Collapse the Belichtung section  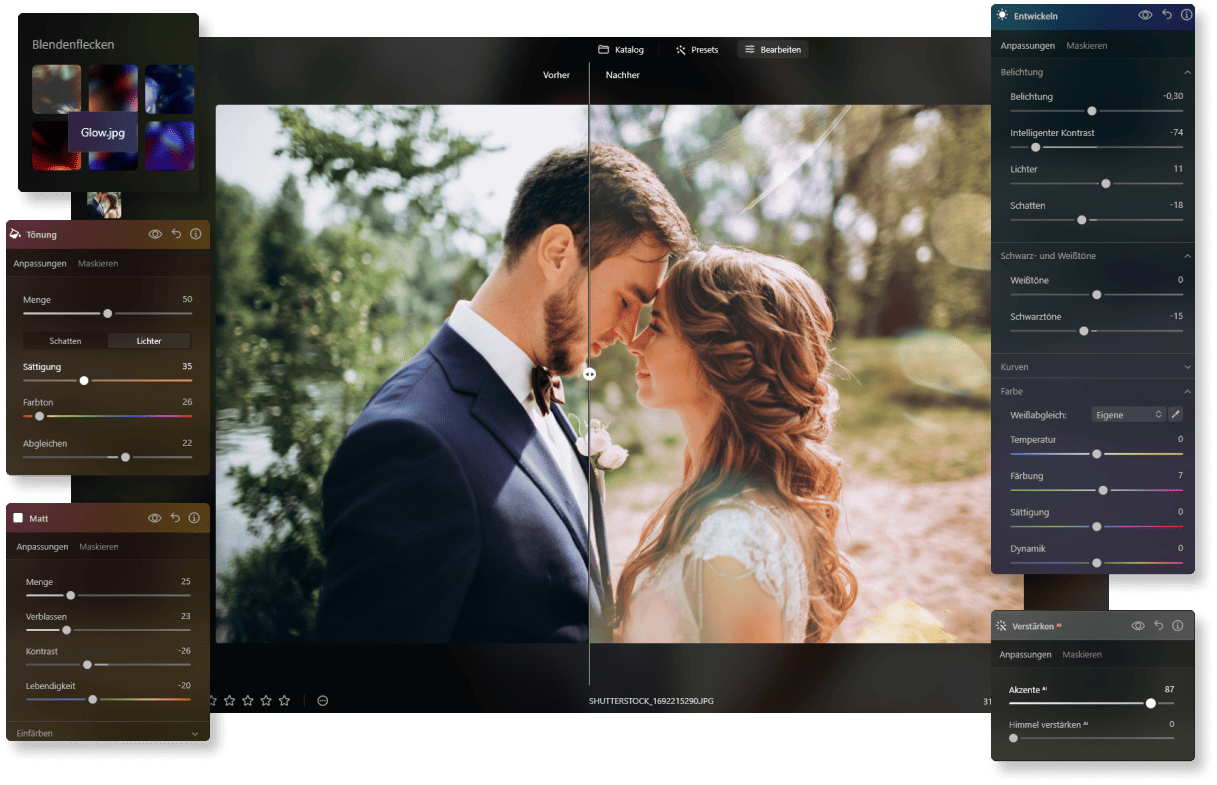(1187, 71)
